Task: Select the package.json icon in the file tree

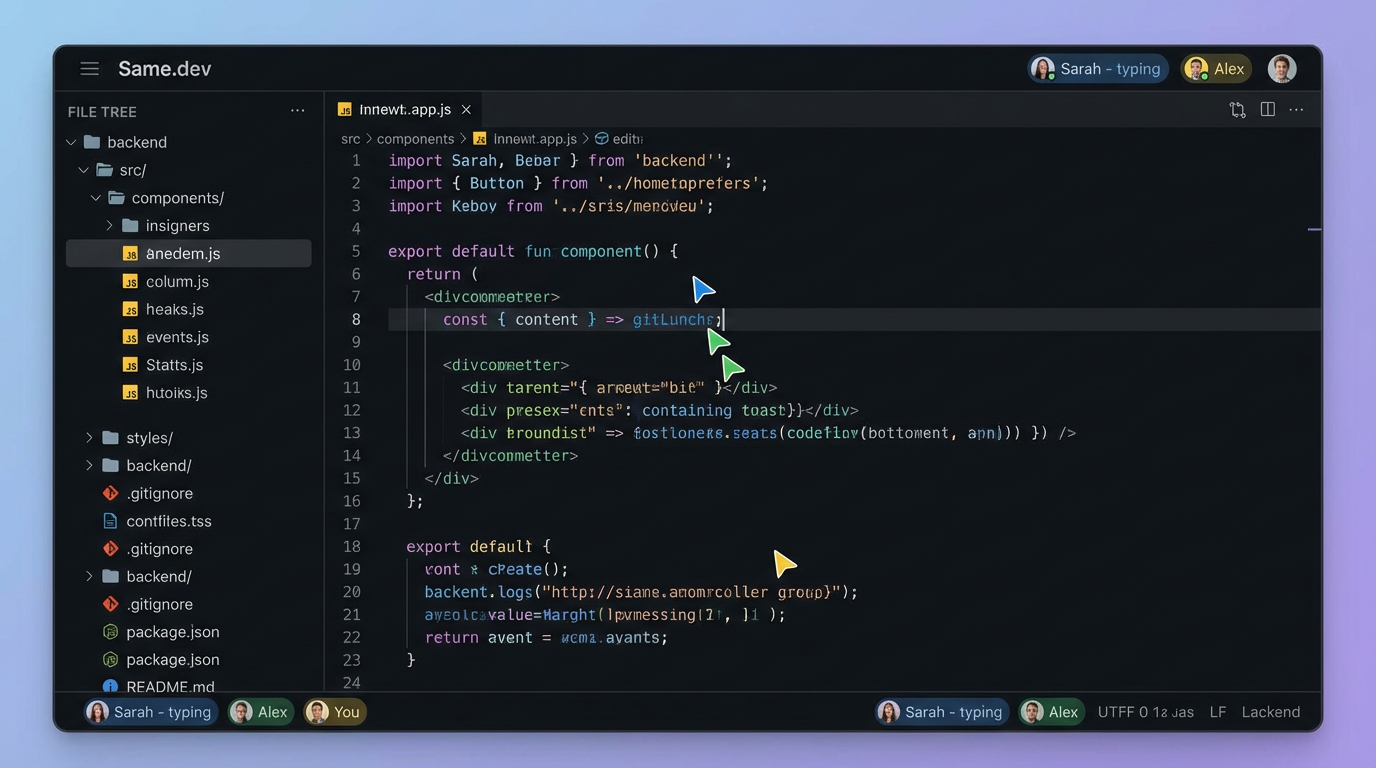Action: (110, 632)
